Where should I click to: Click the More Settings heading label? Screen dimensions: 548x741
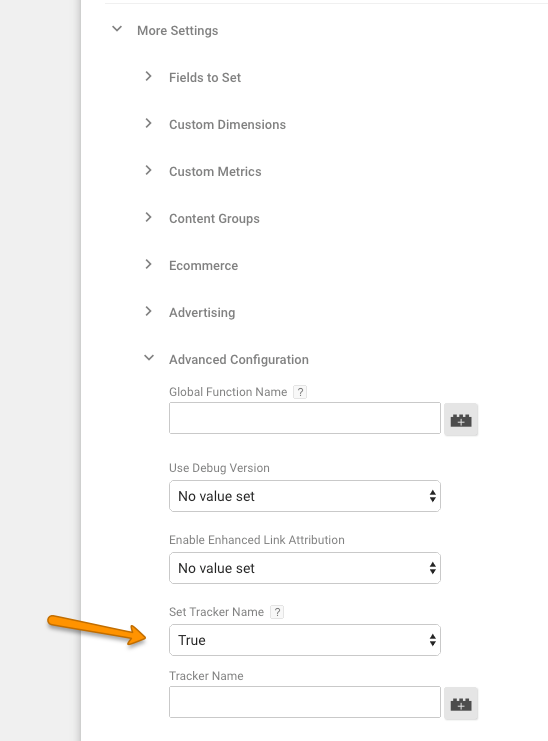[178, 31]
